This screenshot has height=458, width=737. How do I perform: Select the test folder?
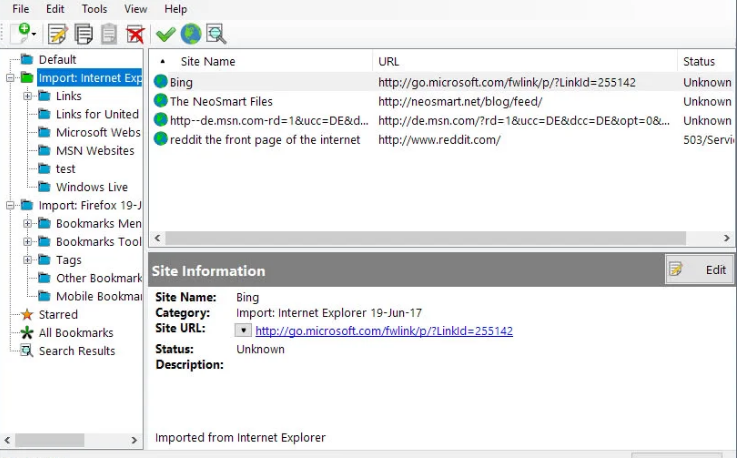point(65,169)
